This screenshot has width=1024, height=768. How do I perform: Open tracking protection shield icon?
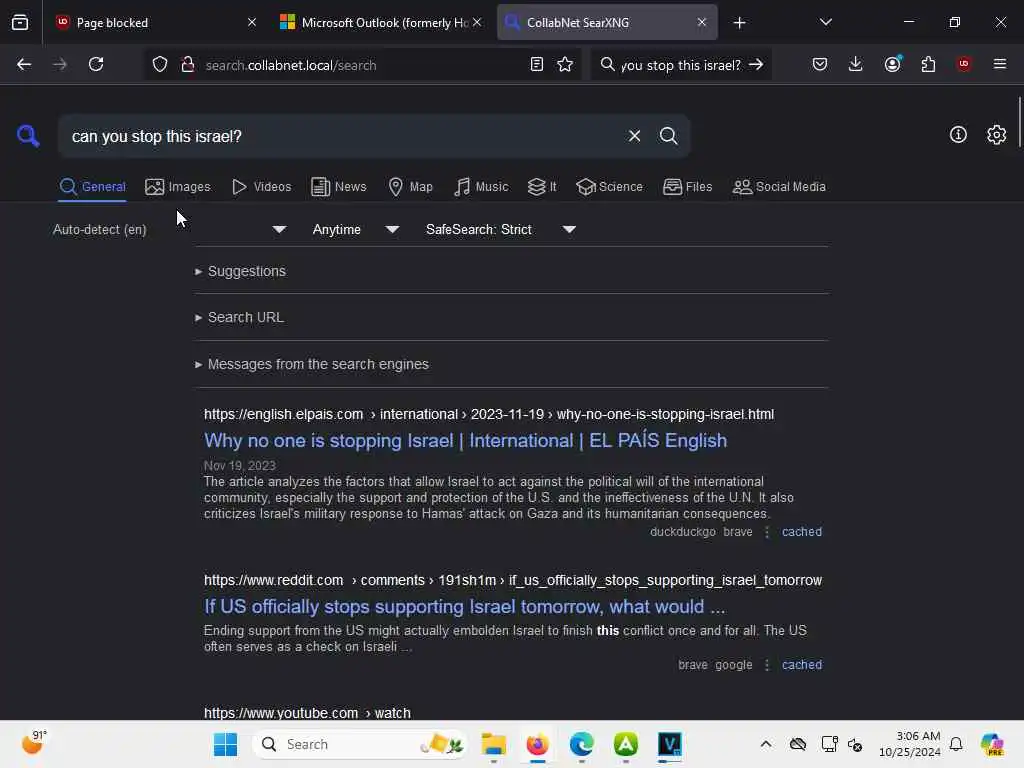coord(160,65)
